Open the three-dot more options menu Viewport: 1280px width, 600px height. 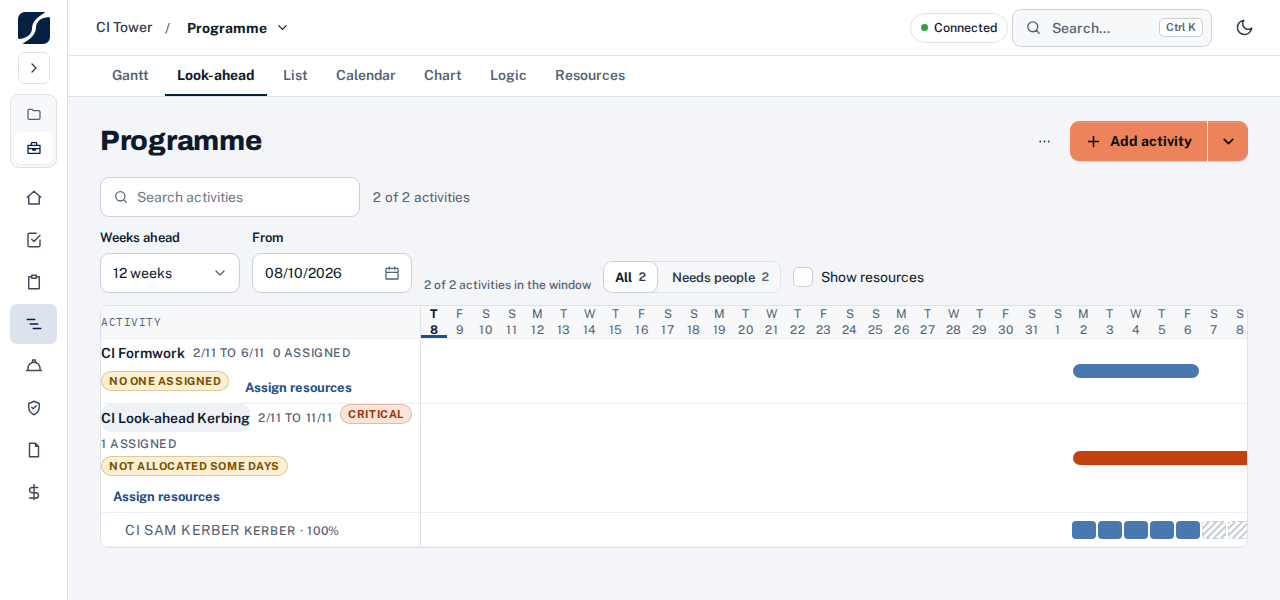point(1044,141)
